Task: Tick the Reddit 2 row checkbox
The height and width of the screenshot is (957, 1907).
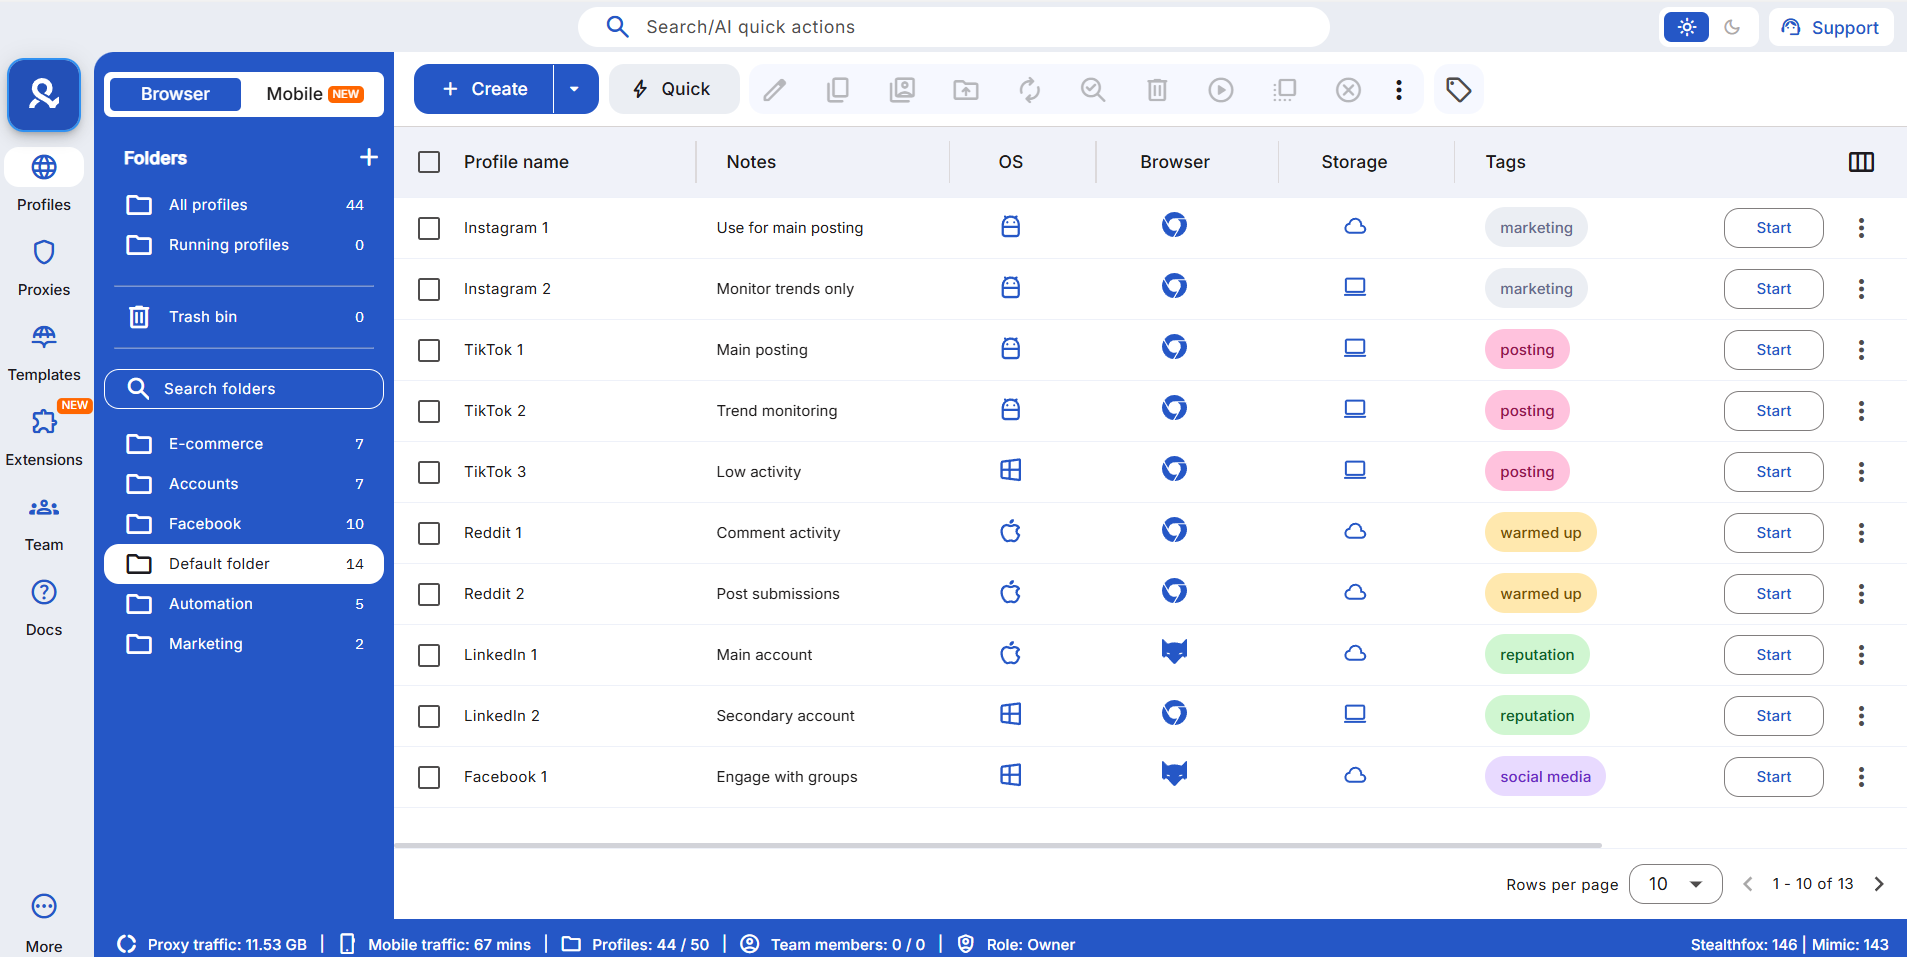Action: tap(429, 594)
